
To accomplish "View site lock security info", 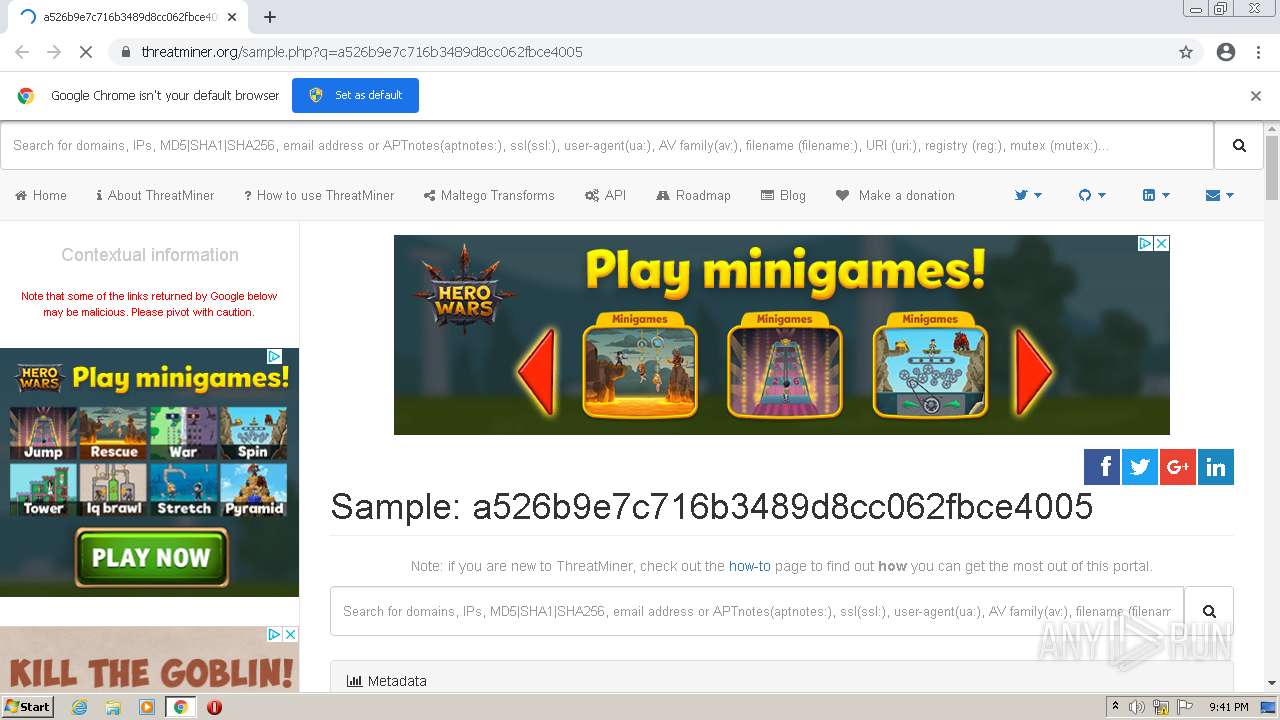I will tap(125, 52).
